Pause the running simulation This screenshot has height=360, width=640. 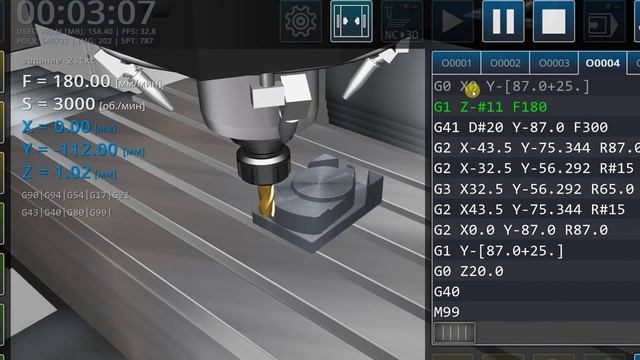(503, 21)
